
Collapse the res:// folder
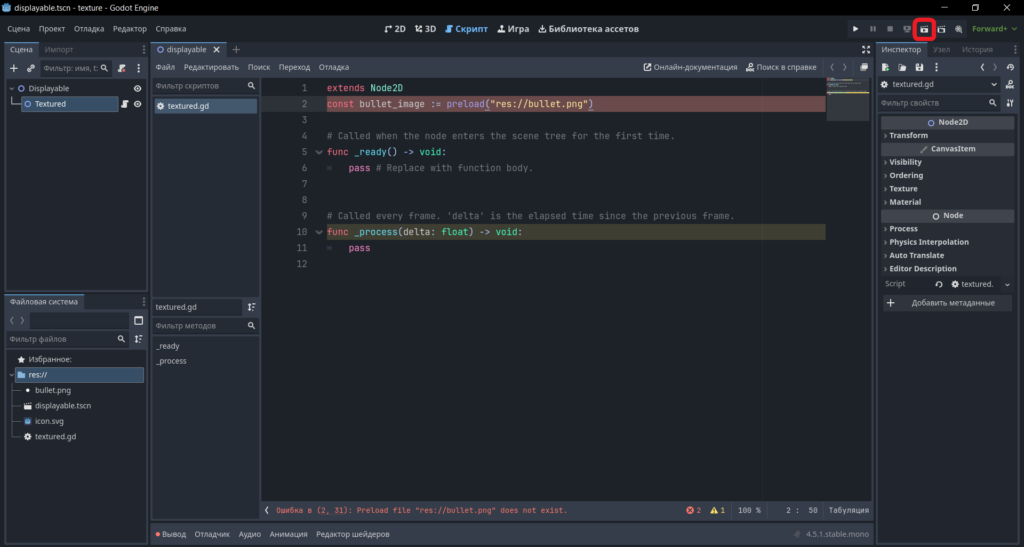tap(12, 375)
